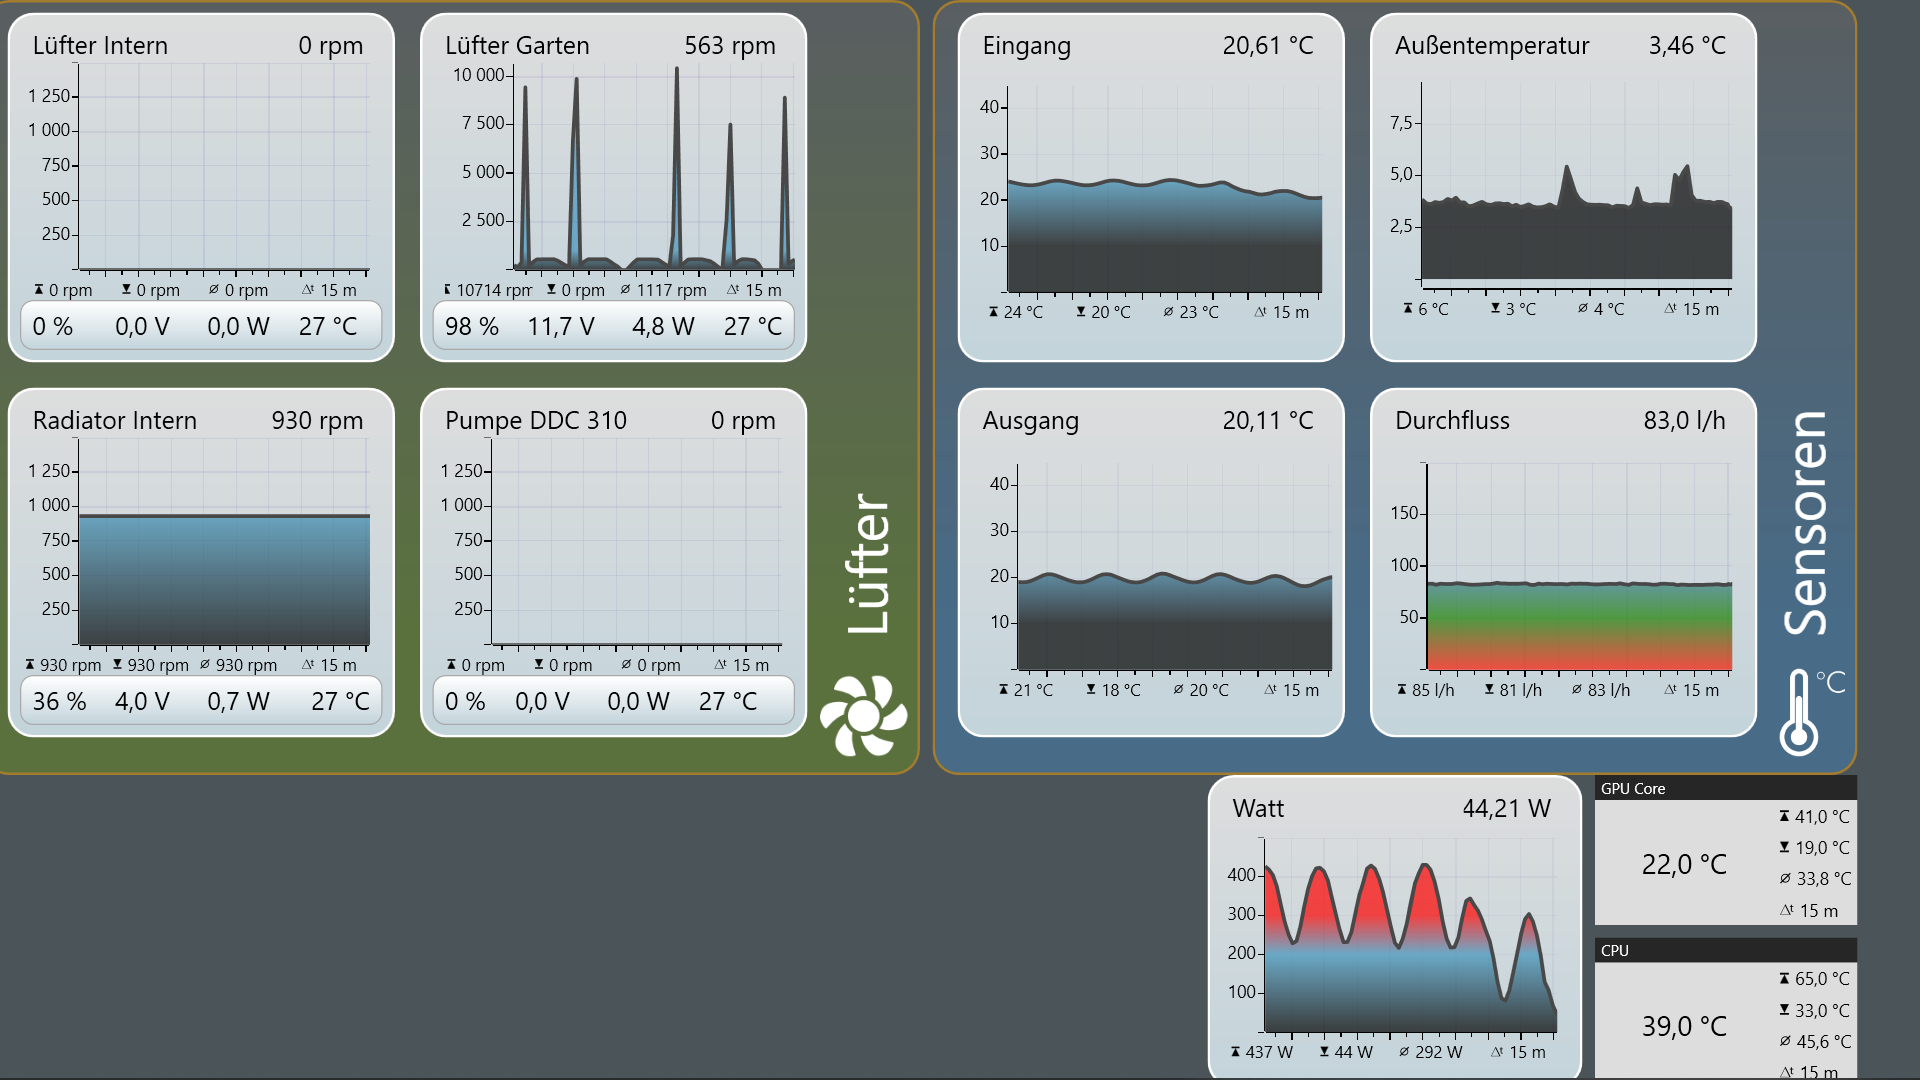Viewport: 1920px width, 1080px height.
Task: Select the CPU header bar
Action: (1724, 950)
